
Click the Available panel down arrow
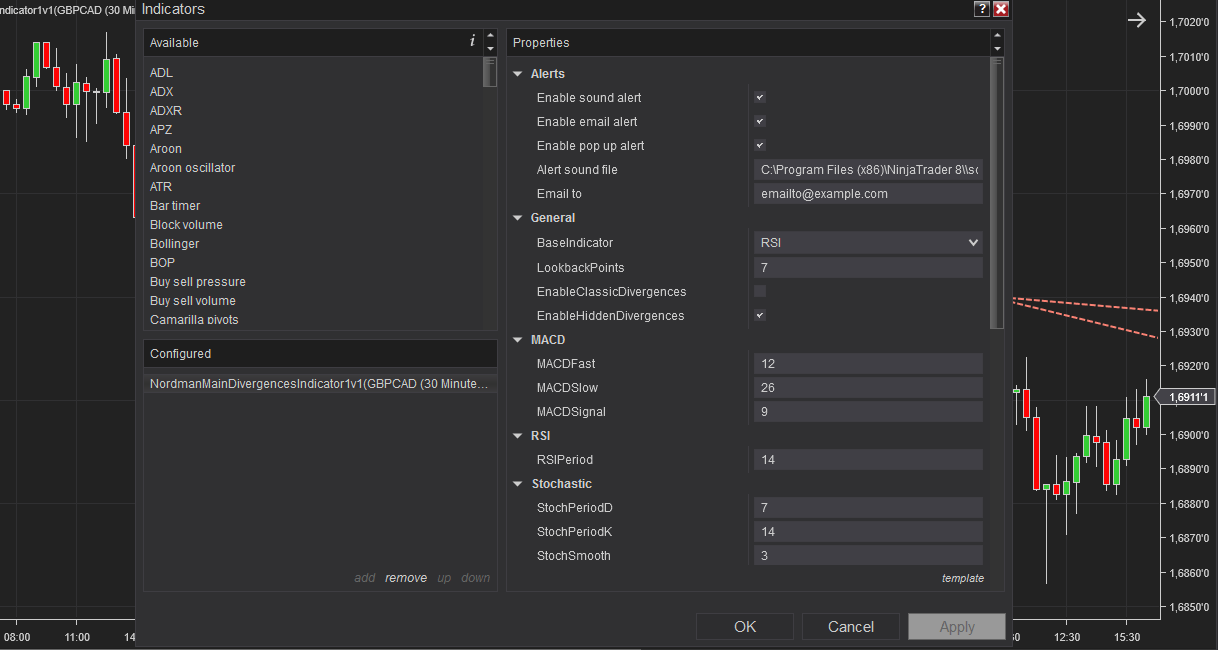click(x=490, y=48)
